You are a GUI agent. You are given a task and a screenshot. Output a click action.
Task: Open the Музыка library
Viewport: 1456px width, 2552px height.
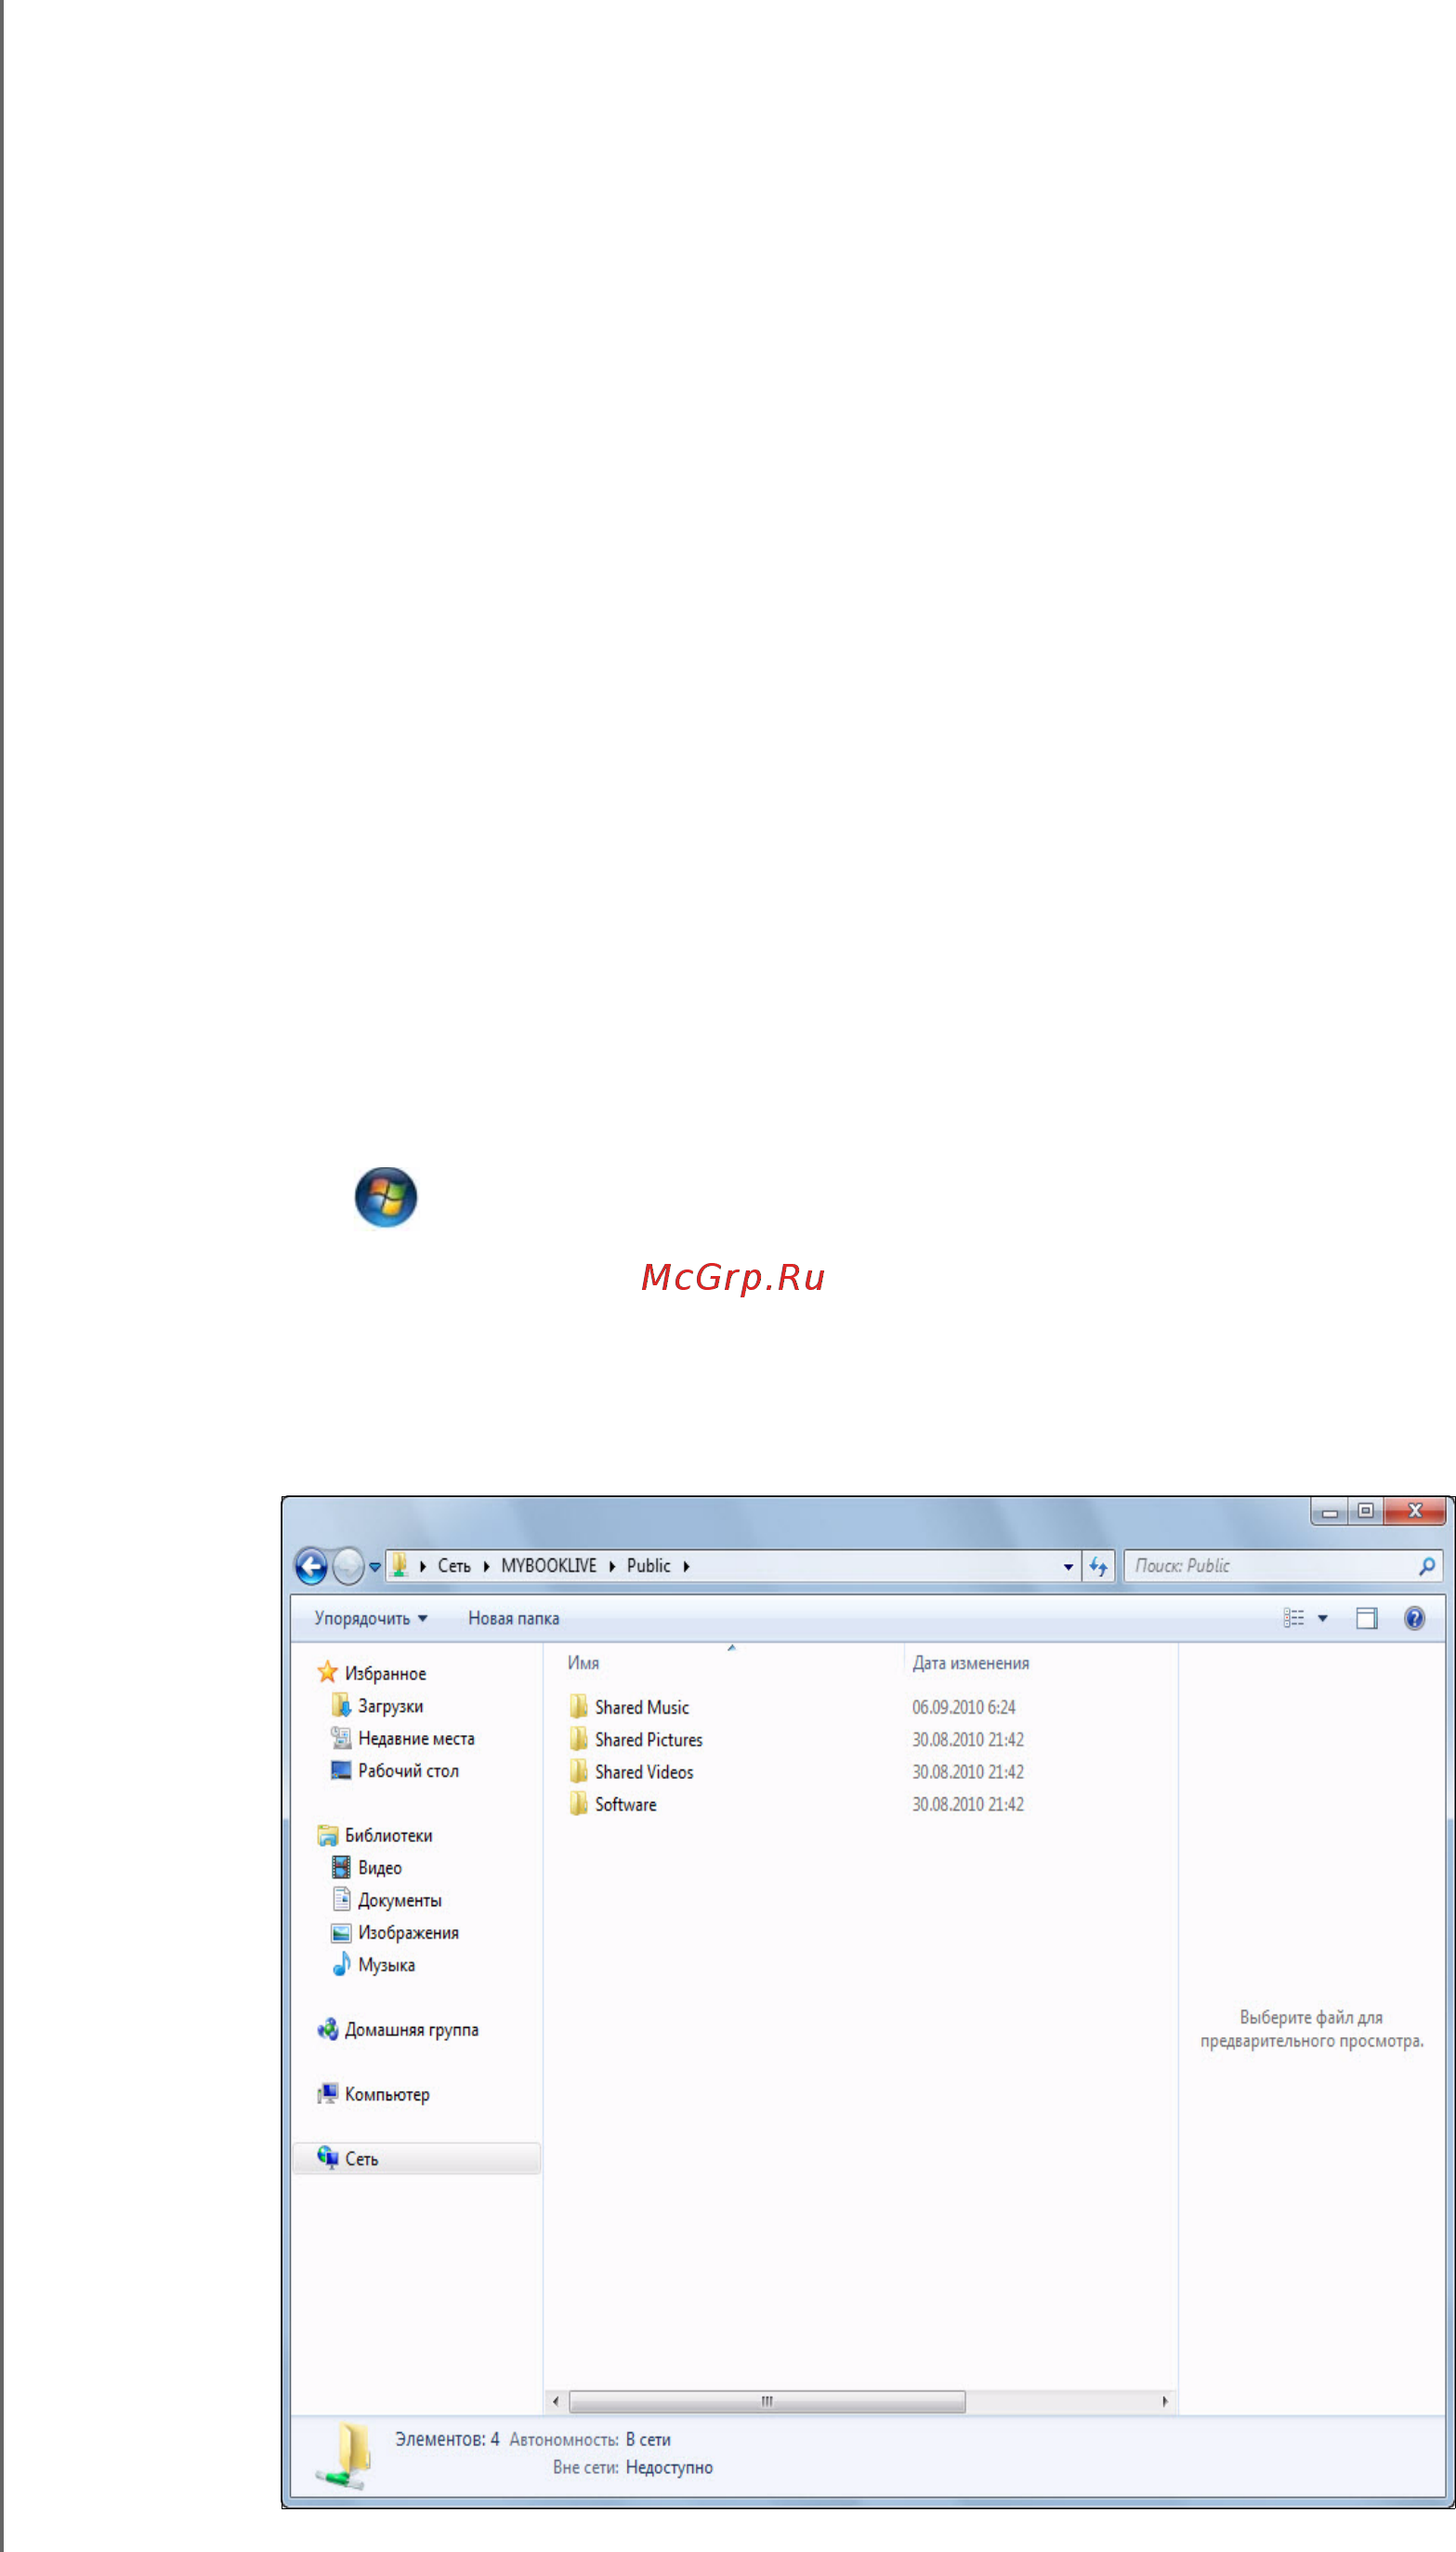coord(387,1965)
